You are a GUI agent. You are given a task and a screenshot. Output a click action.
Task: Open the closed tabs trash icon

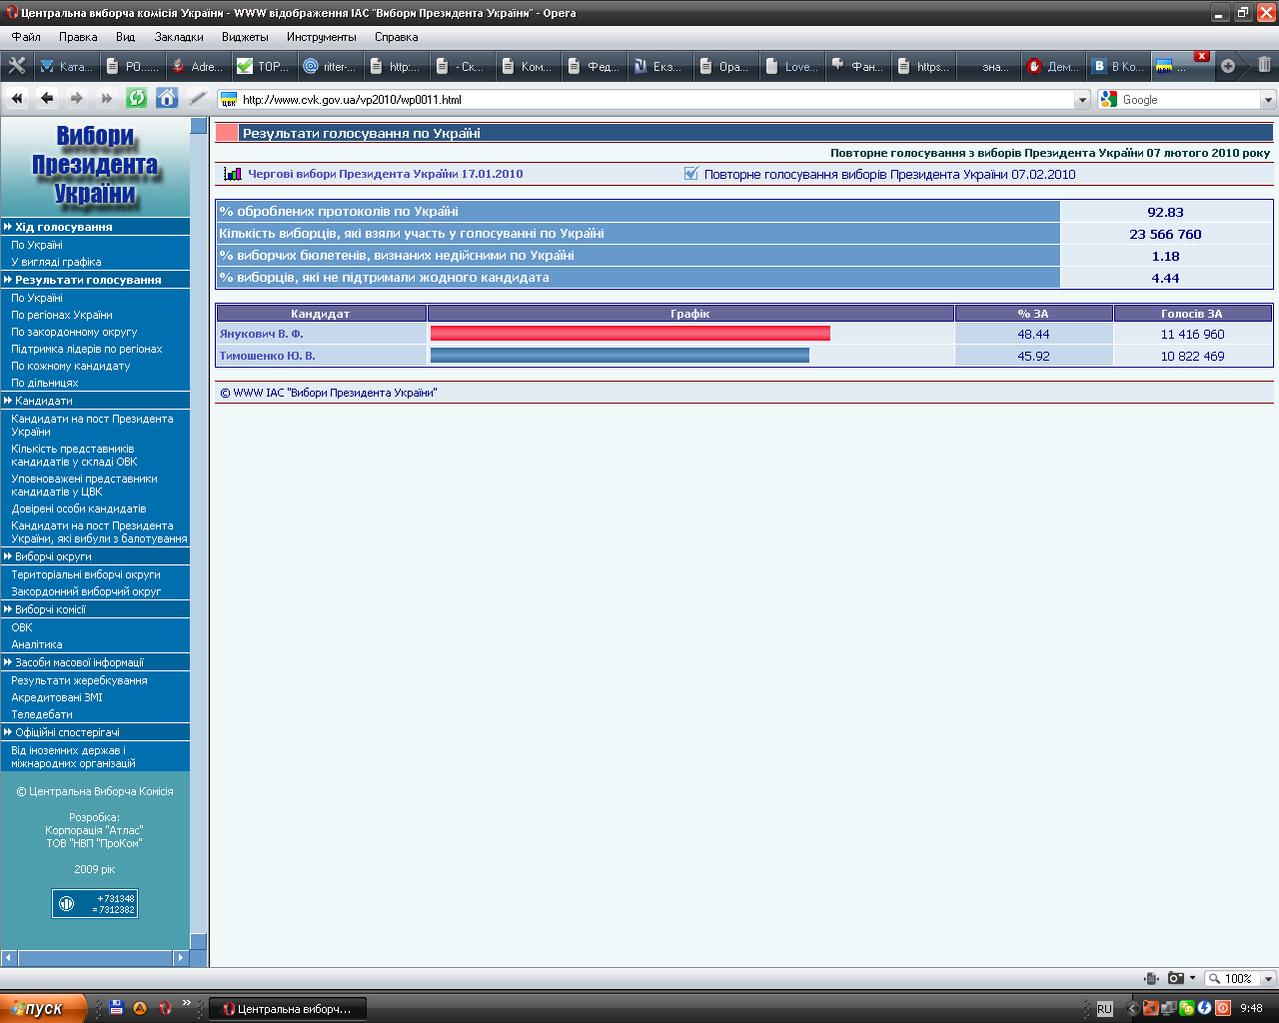pos(1264,66)
